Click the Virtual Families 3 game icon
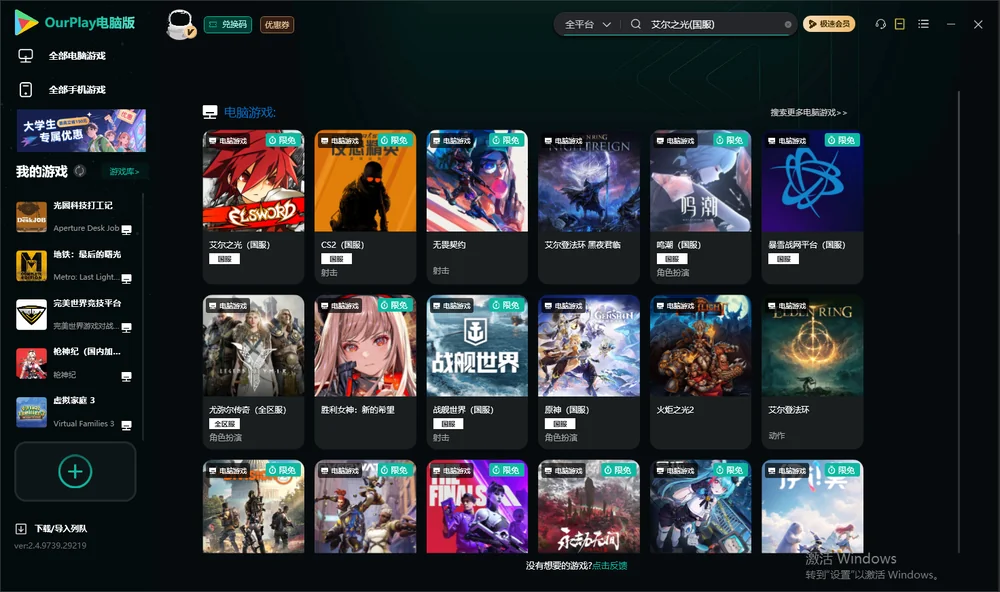Screen dimensions: 1000x592 tap(31, 412)
